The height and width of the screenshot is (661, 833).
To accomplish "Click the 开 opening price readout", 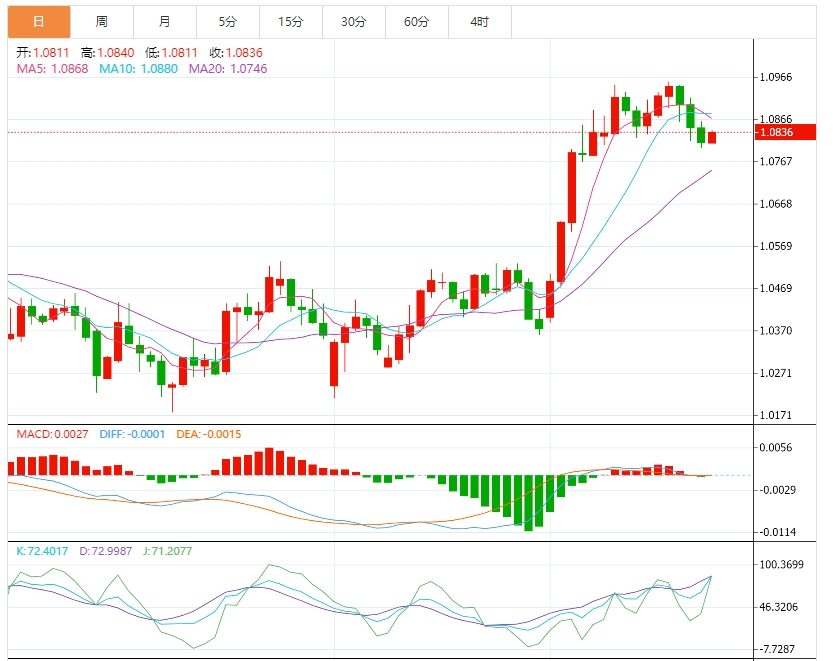I will click(44, 52).
